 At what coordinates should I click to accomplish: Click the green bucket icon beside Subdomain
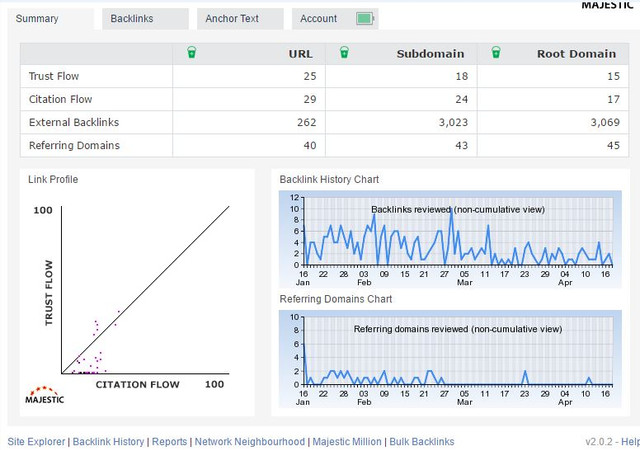[344, 52]
